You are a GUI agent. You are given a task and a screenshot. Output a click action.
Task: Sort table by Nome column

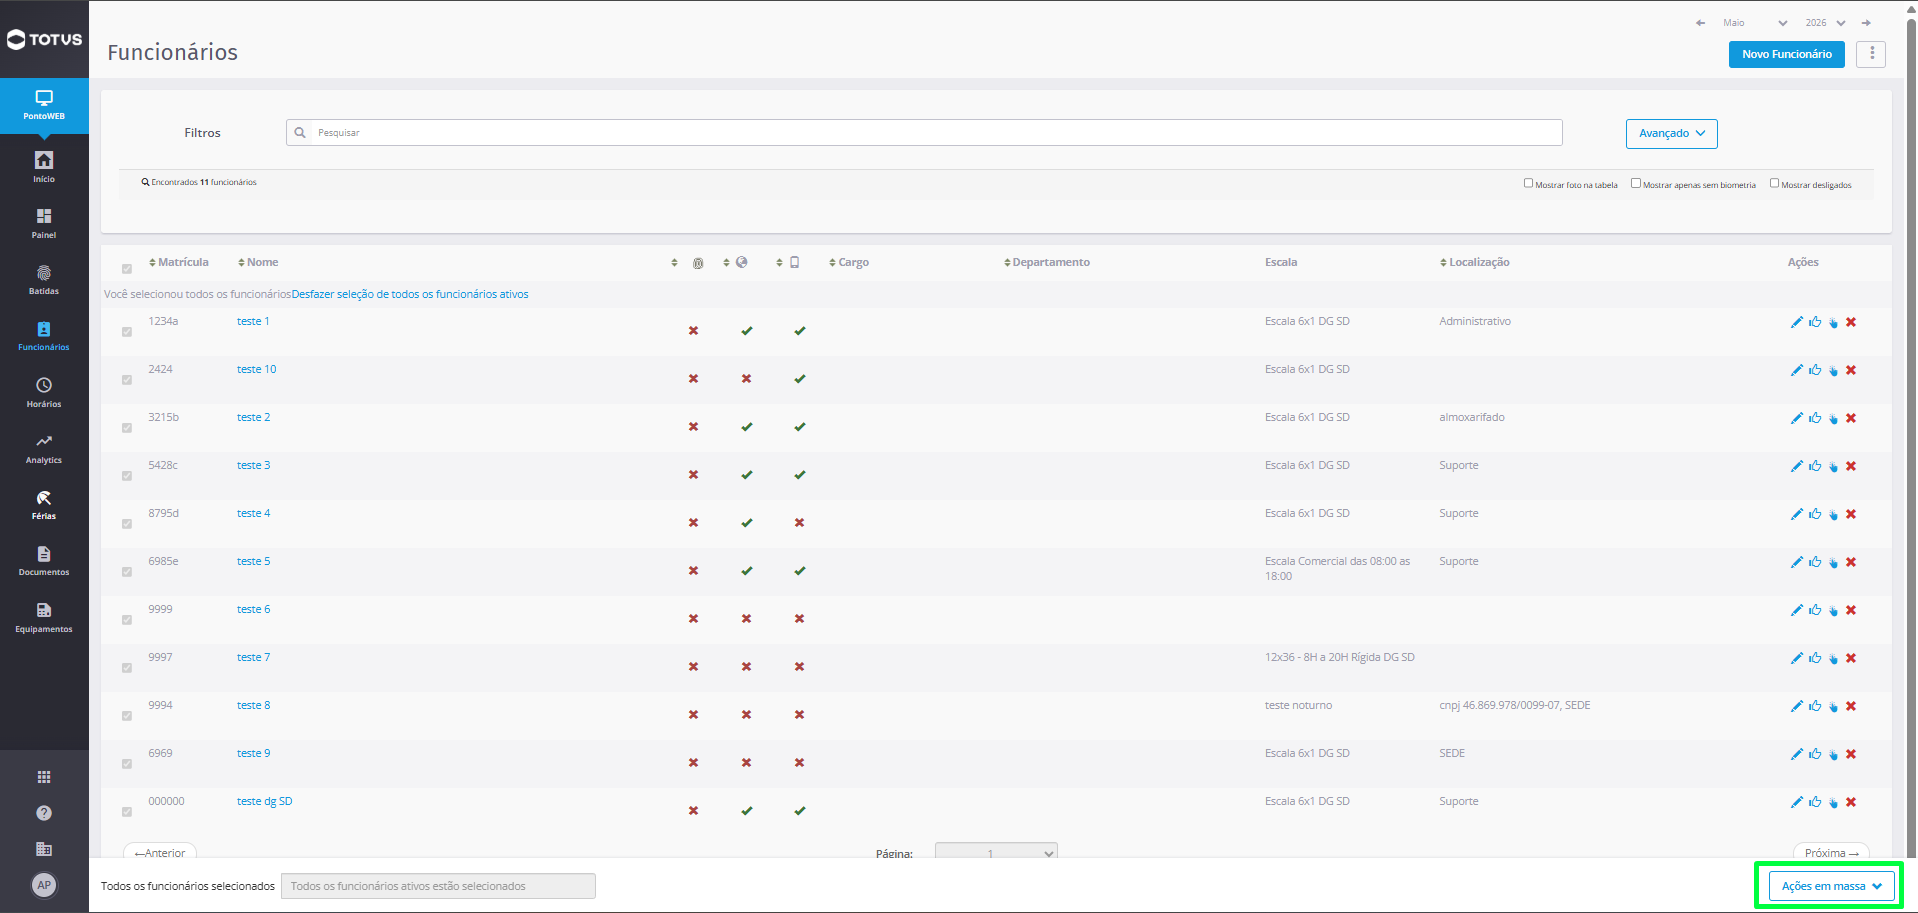click(258, 262)
